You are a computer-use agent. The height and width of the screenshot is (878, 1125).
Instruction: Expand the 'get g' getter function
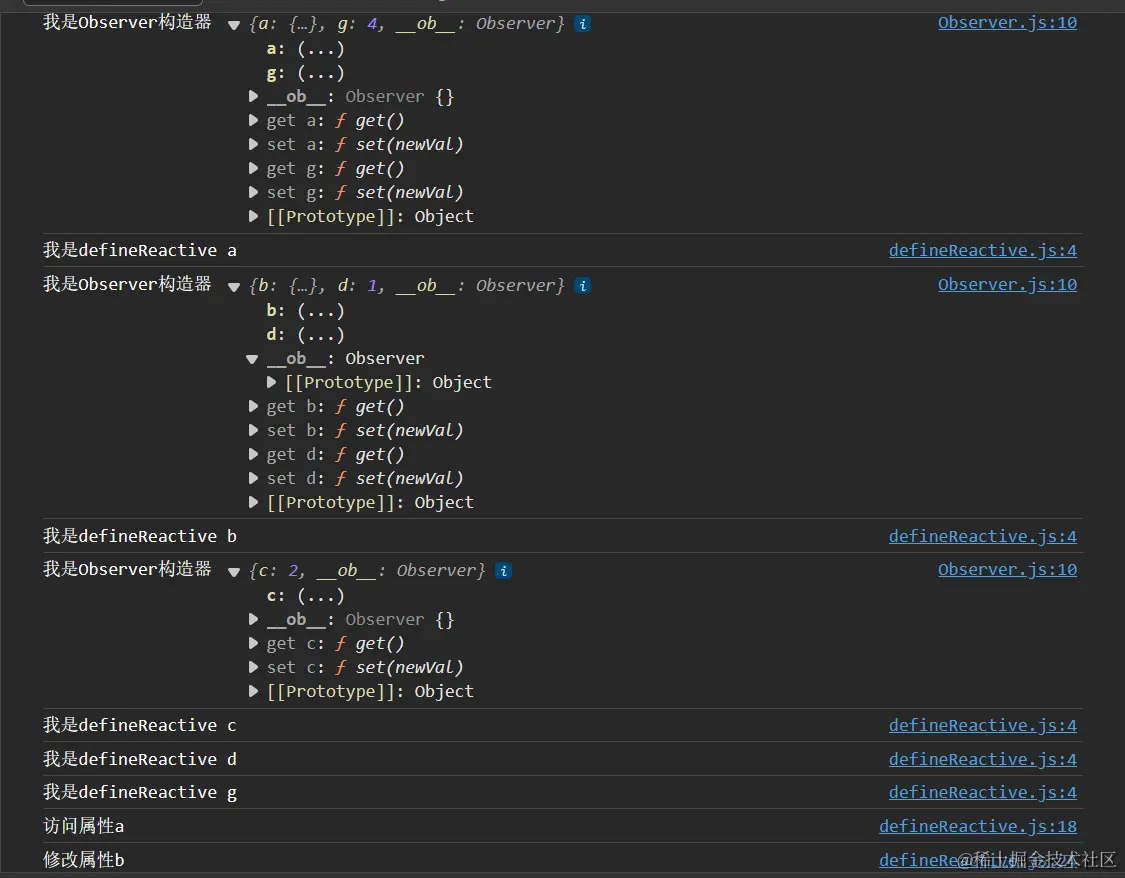pos(253,169)
